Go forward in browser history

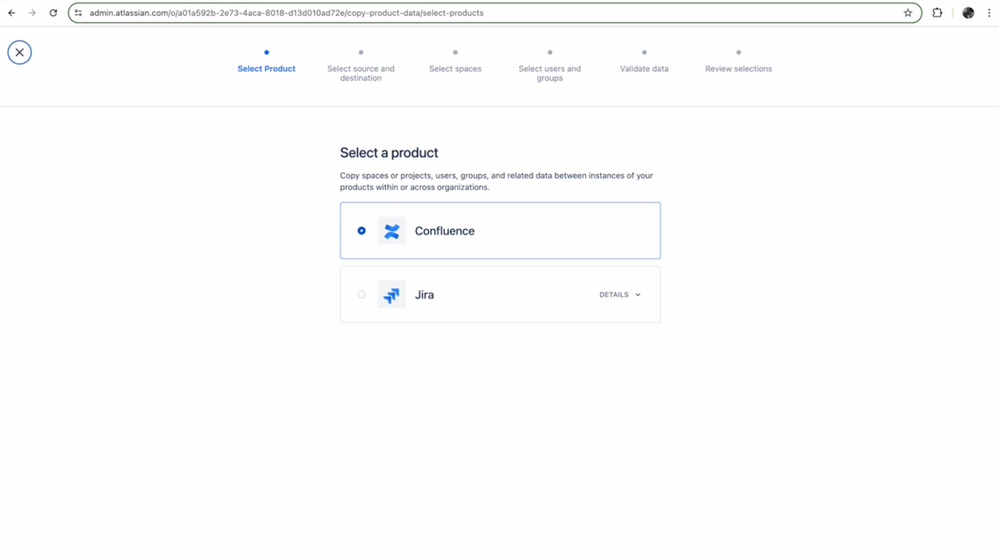click(32, 13)
